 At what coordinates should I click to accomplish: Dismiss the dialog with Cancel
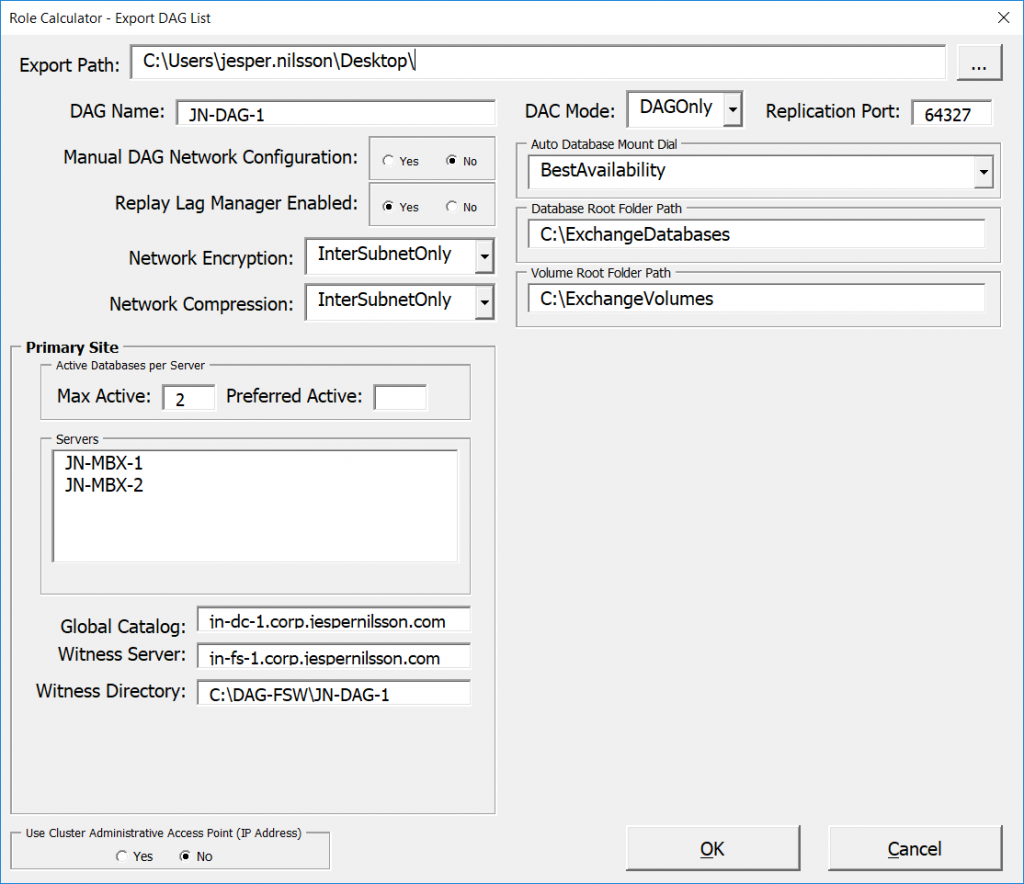(x=915, y=847)
